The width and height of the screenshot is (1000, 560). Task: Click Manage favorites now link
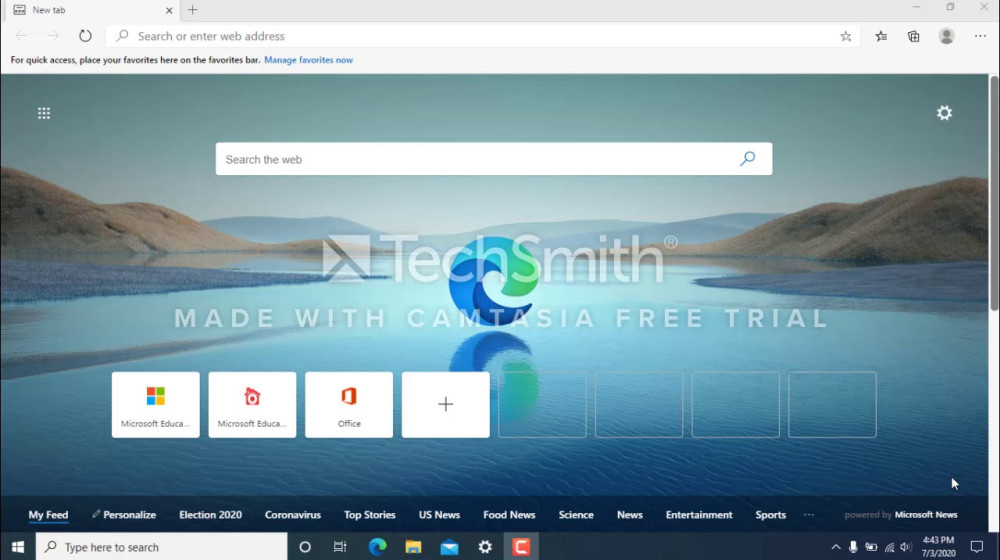point(309,60)
